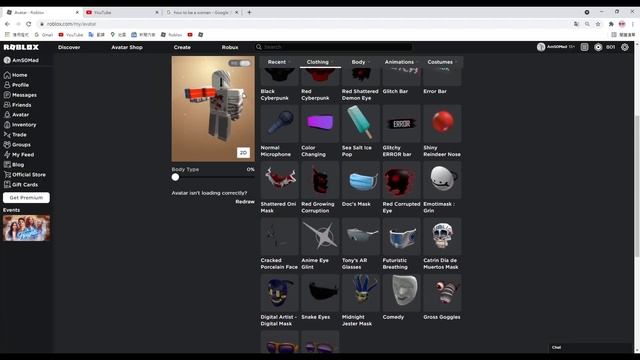Open the Discover menu

pyautogui.click(x=69, y=47)
